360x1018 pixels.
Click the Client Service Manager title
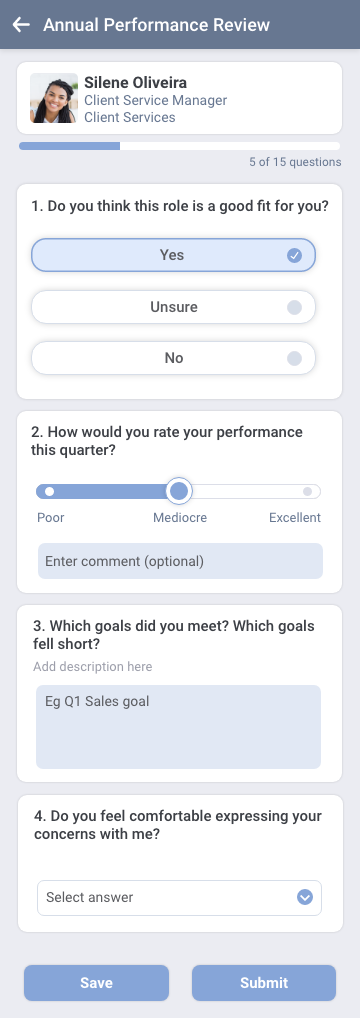pos(156,101)
